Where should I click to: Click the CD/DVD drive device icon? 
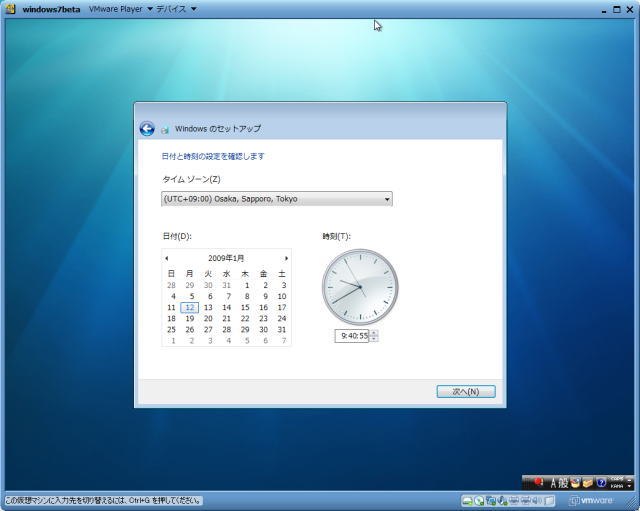(479, 501)
